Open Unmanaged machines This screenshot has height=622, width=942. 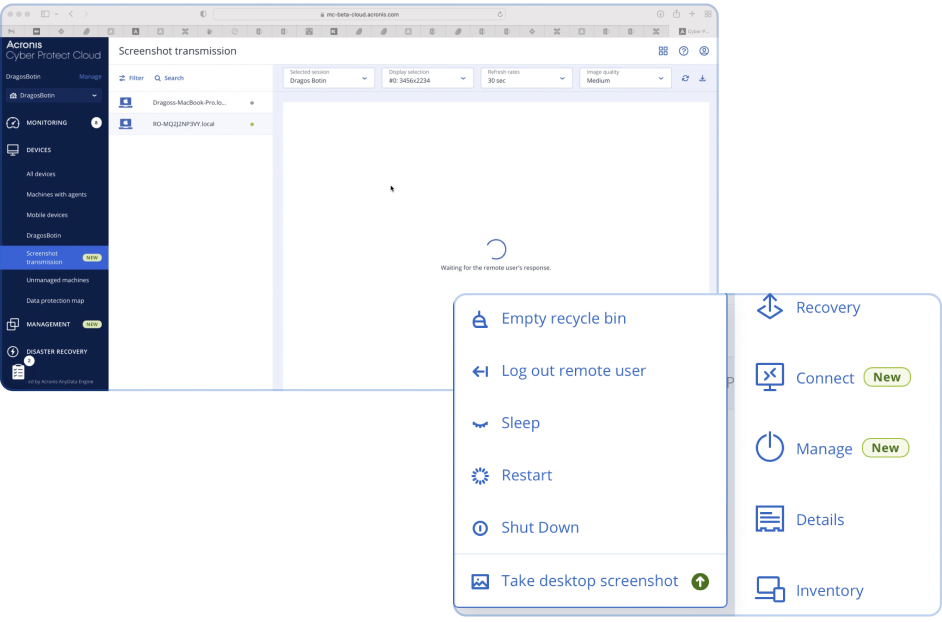58,280
